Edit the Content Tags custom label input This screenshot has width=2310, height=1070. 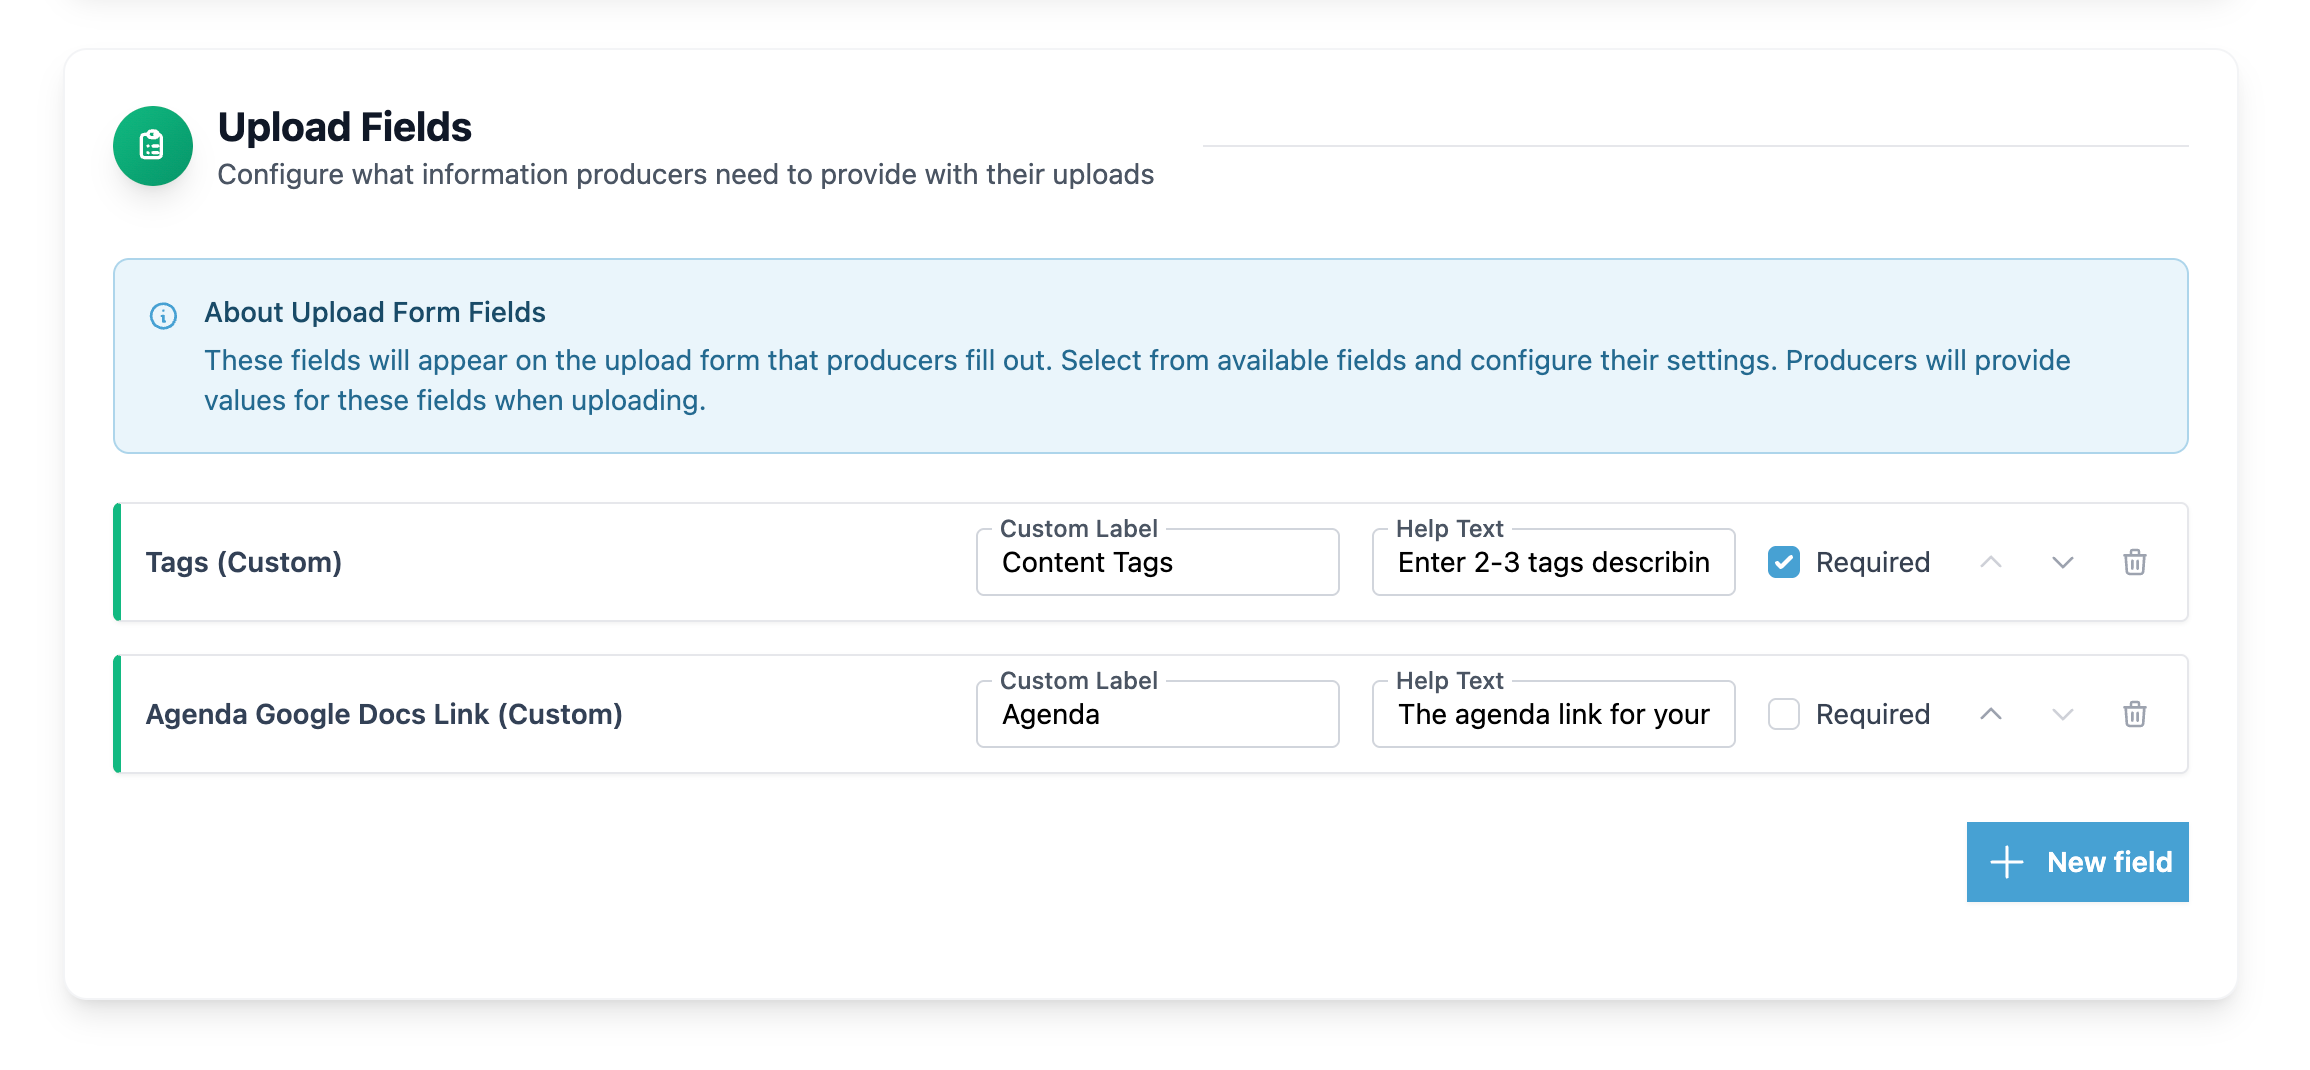coord(1158,562)
